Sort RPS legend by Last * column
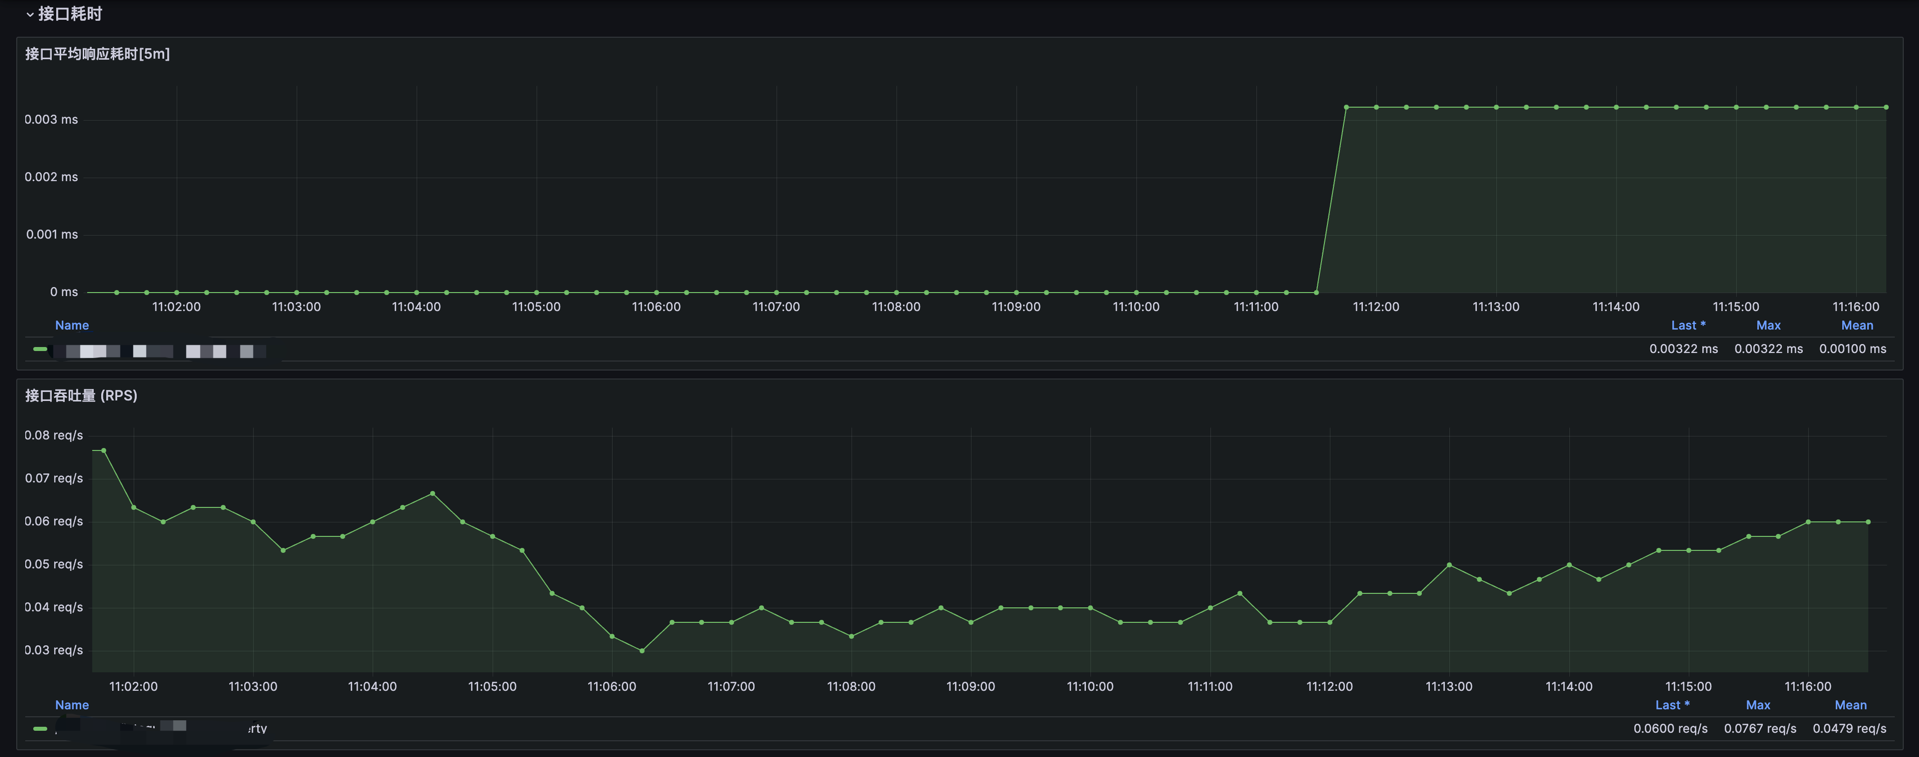This screenshot has width=1919, height=757. [1672, 705]
